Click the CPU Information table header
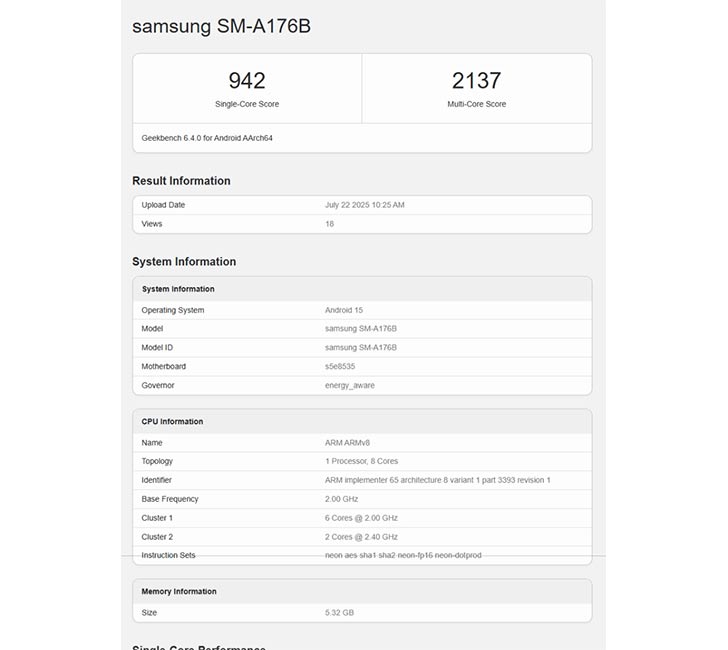This screenshot has width=728, height=650. (x=172, y=422)
